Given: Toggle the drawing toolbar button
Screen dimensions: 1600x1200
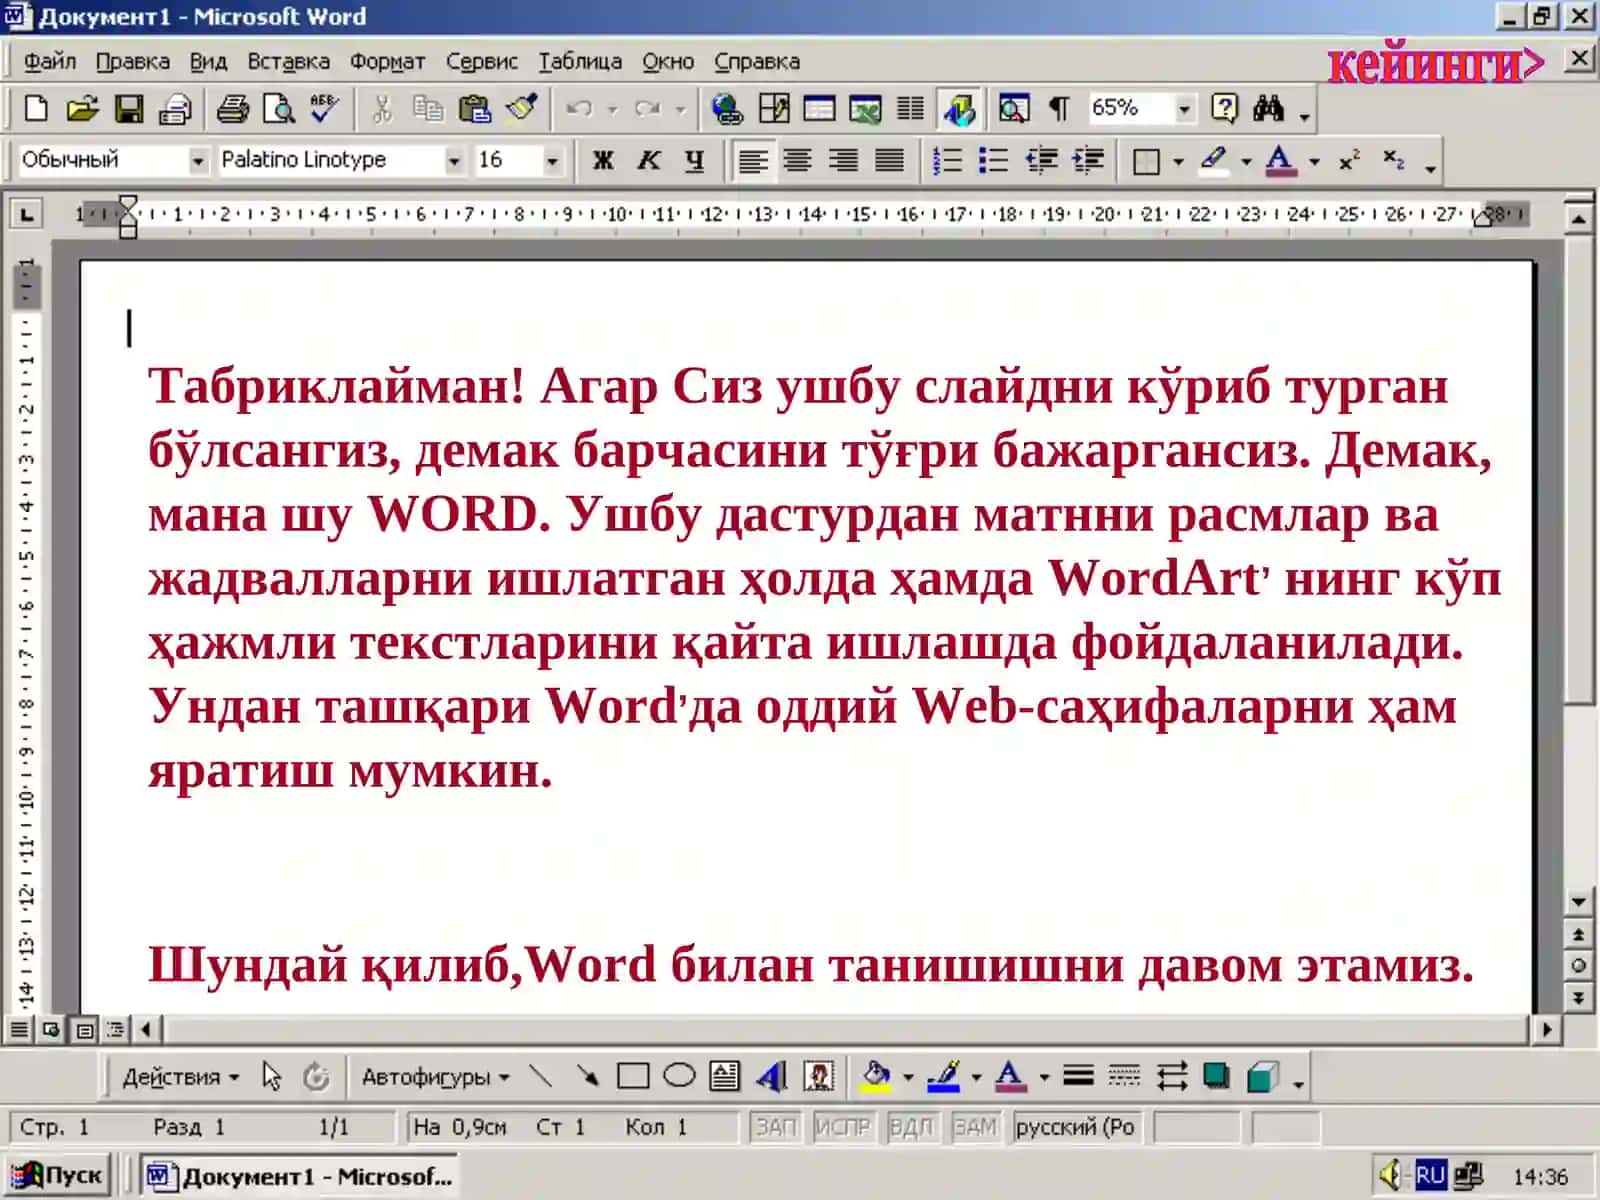Looking at the screenshot, I should 960,108.
